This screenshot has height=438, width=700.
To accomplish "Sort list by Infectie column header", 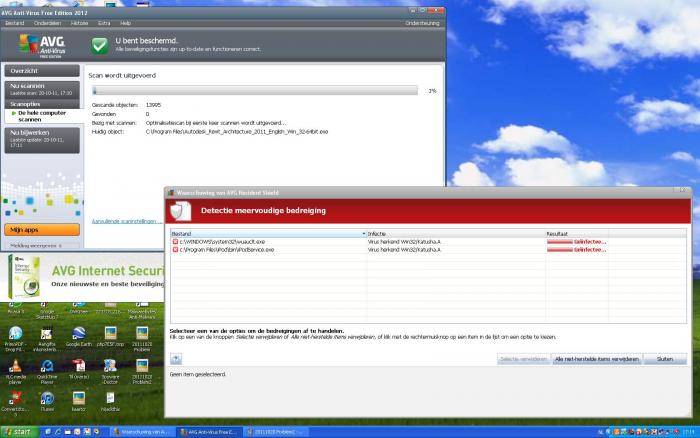I will (456, 234).
